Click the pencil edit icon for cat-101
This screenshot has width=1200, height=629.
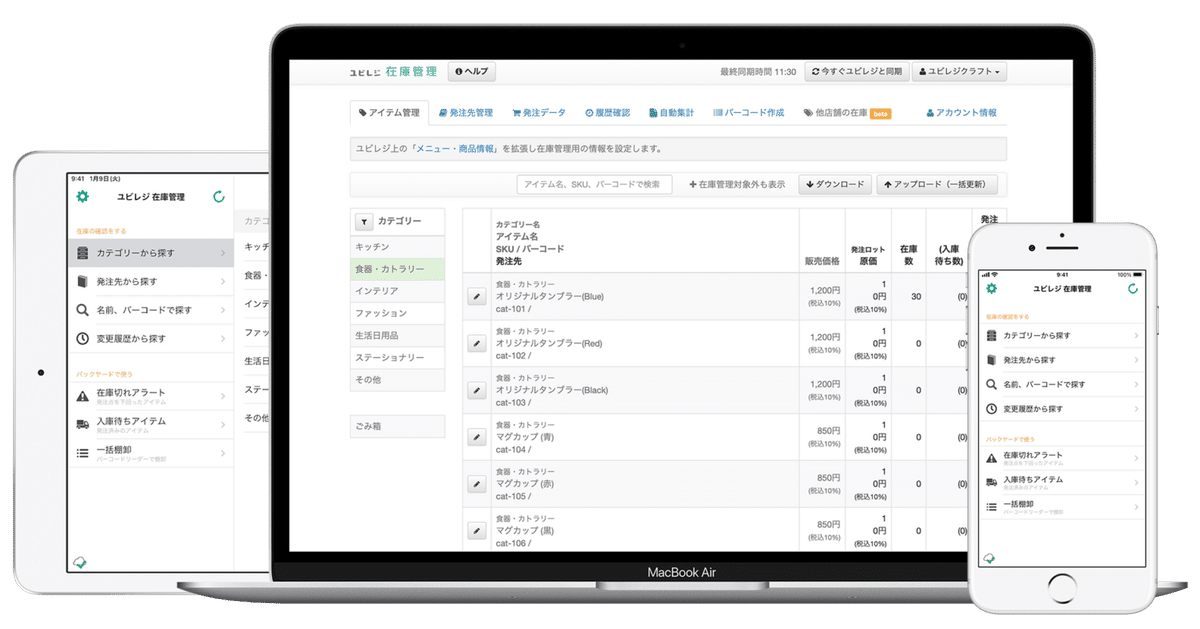477,297
